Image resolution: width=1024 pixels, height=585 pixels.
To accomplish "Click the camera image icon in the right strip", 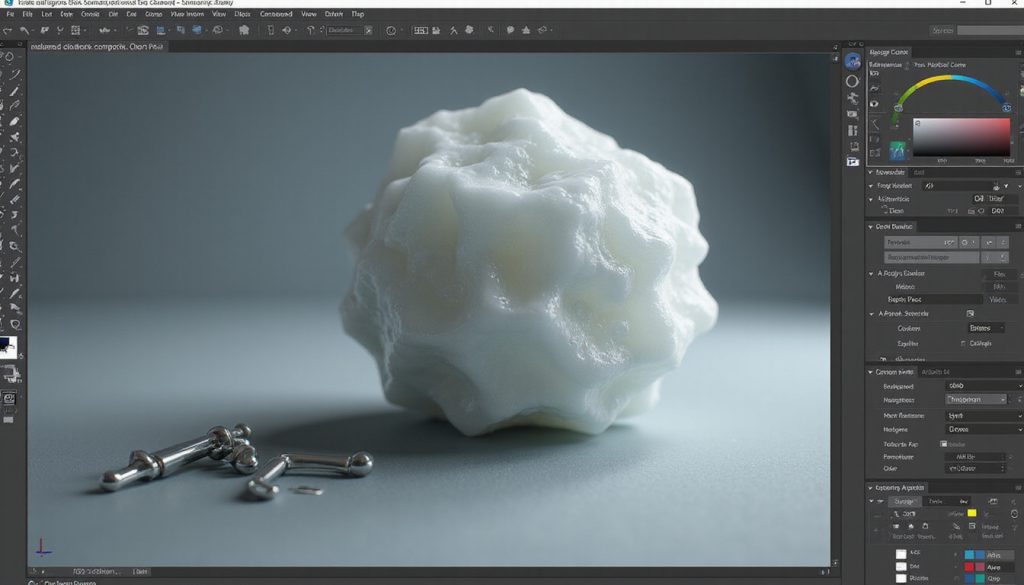I will [x=852, y=114].
